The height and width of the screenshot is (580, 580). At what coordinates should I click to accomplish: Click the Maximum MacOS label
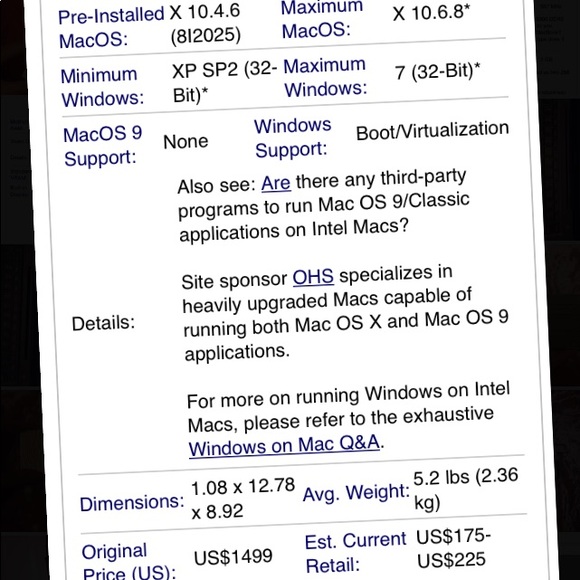coord(322,19)
